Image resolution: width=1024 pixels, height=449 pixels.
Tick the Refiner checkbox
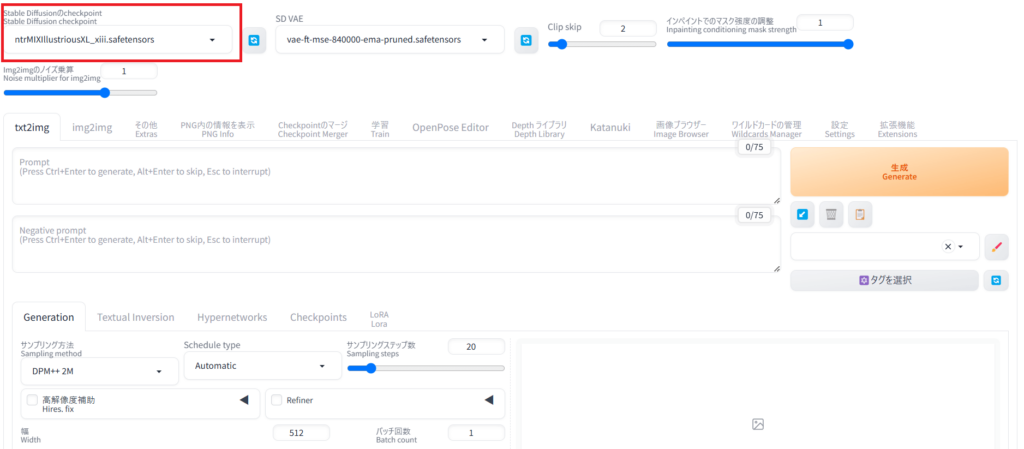click(277, 400)
